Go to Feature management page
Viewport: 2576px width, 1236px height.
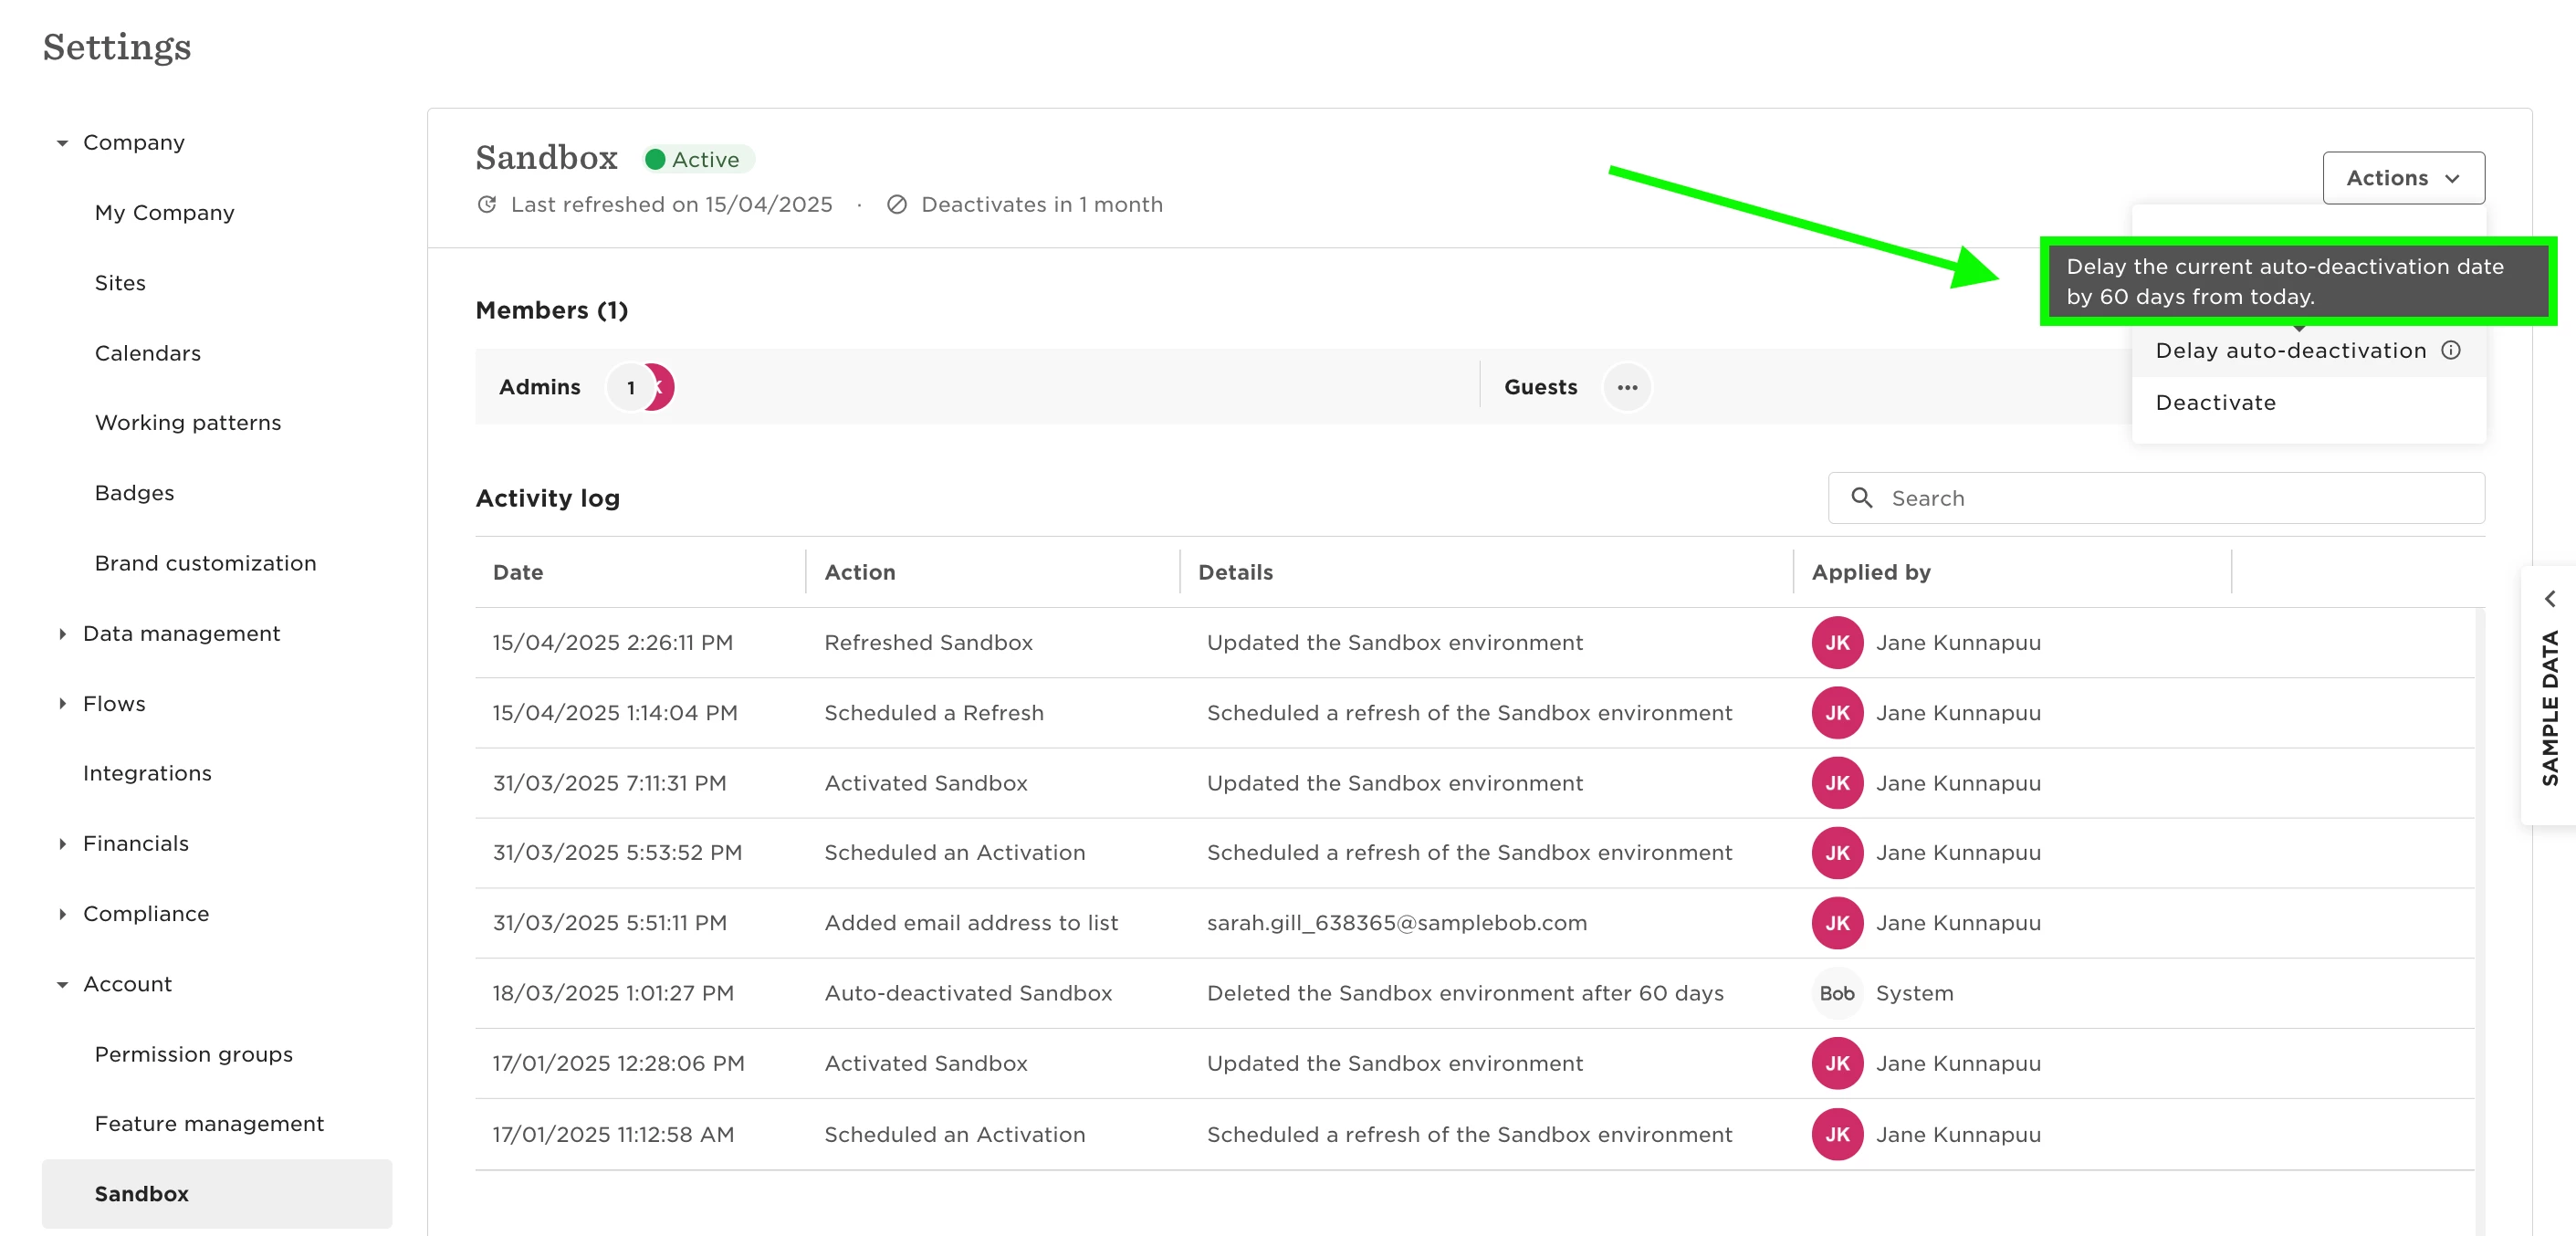pyautogui.click(x=209, y=1124)
